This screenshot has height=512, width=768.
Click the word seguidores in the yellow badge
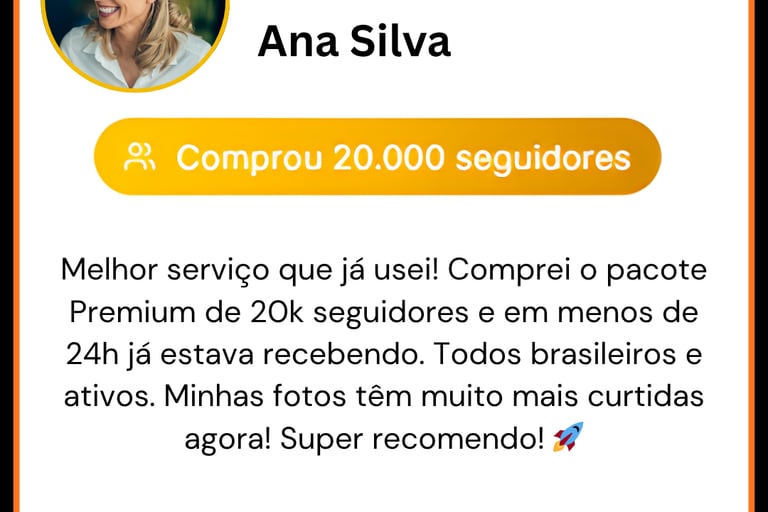[x=543, y=159]
